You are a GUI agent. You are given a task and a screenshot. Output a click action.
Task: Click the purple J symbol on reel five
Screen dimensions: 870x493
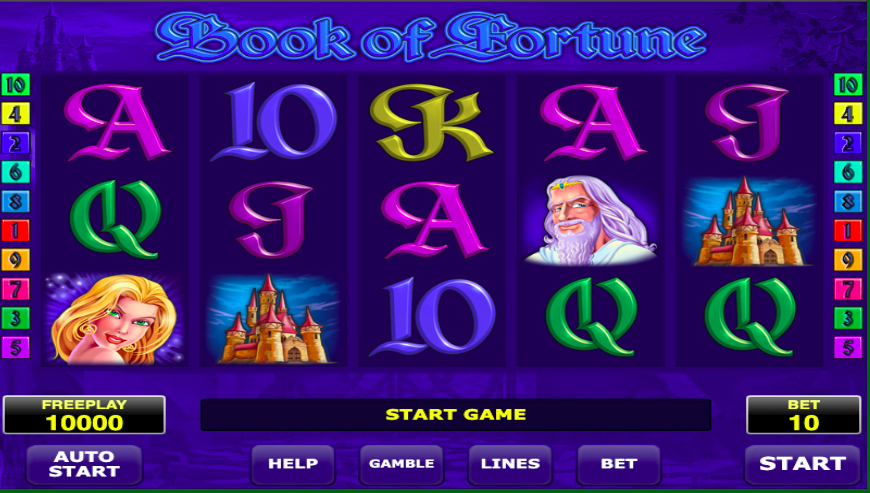(747, 123)
